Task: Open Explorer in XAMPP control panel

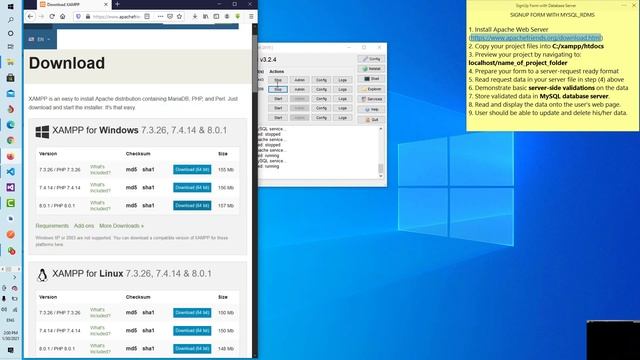Action: point(371,89)
